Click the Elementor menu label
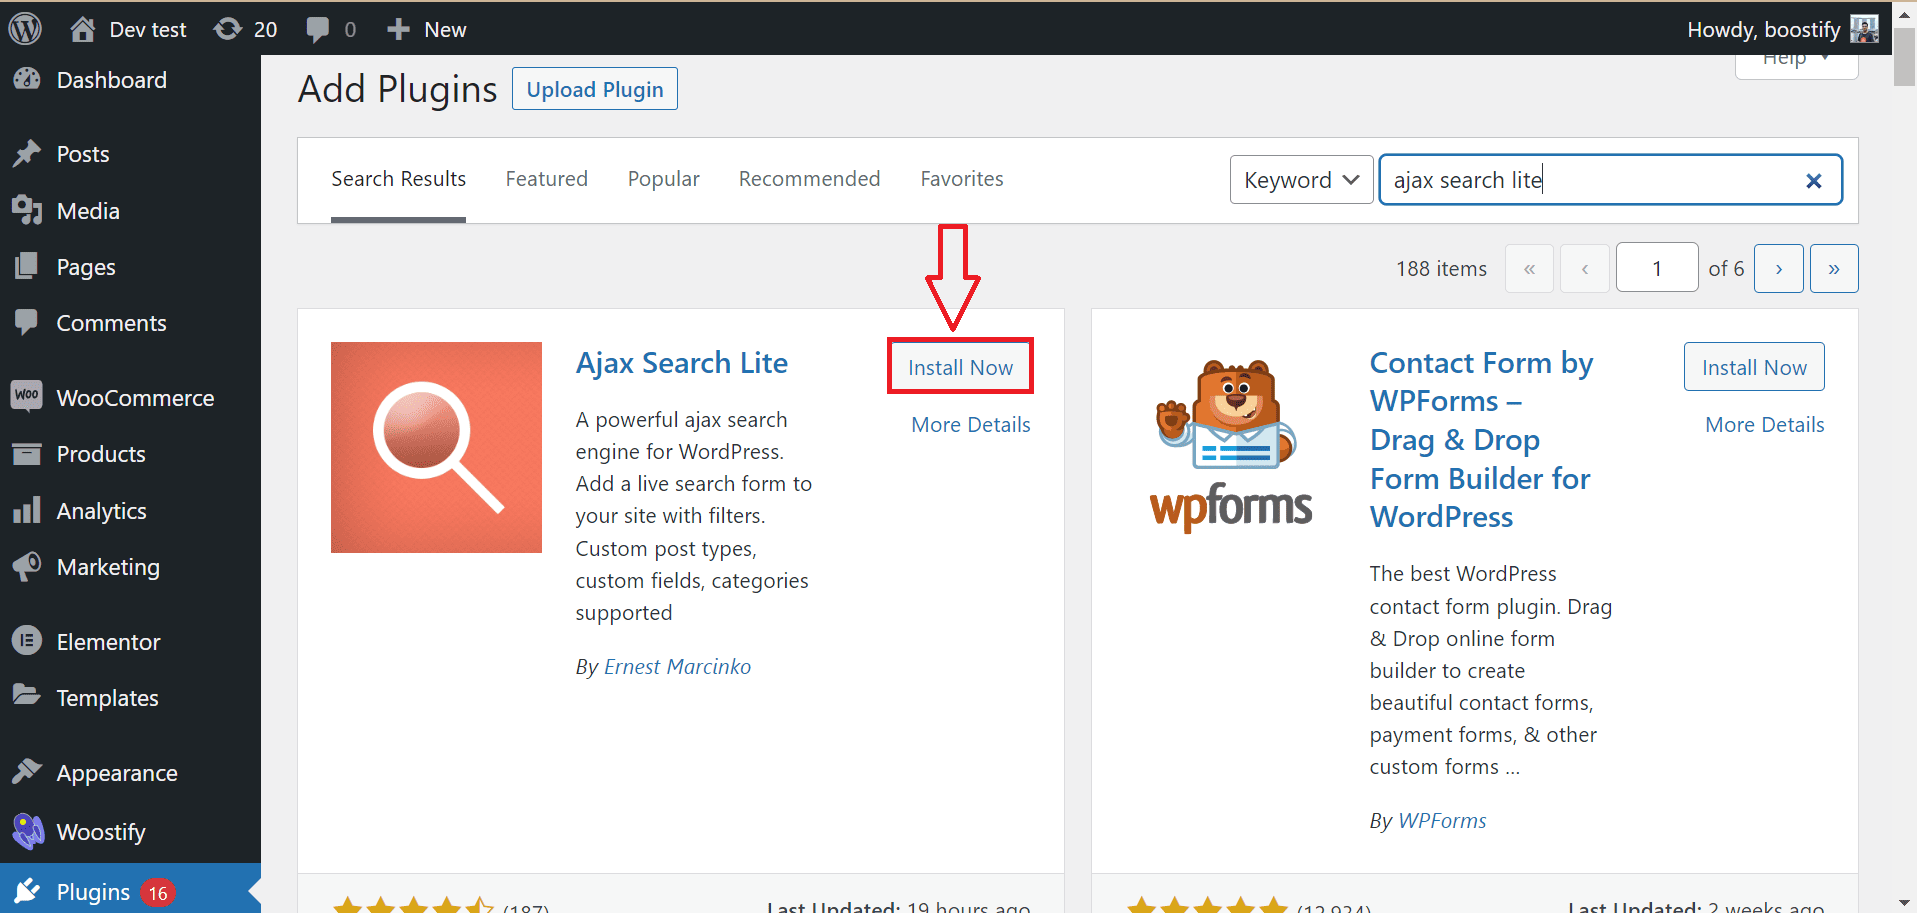The image size is (1917, 913). [108, 642]
